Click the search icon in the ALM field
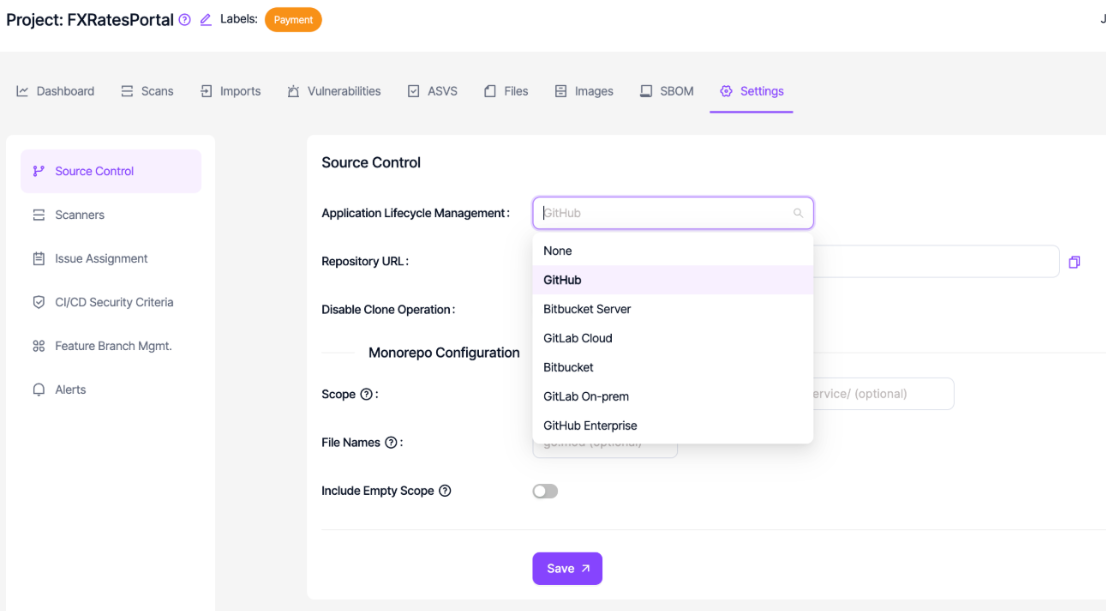Viewport: 1106px width, 611px height. coord(798,213)
